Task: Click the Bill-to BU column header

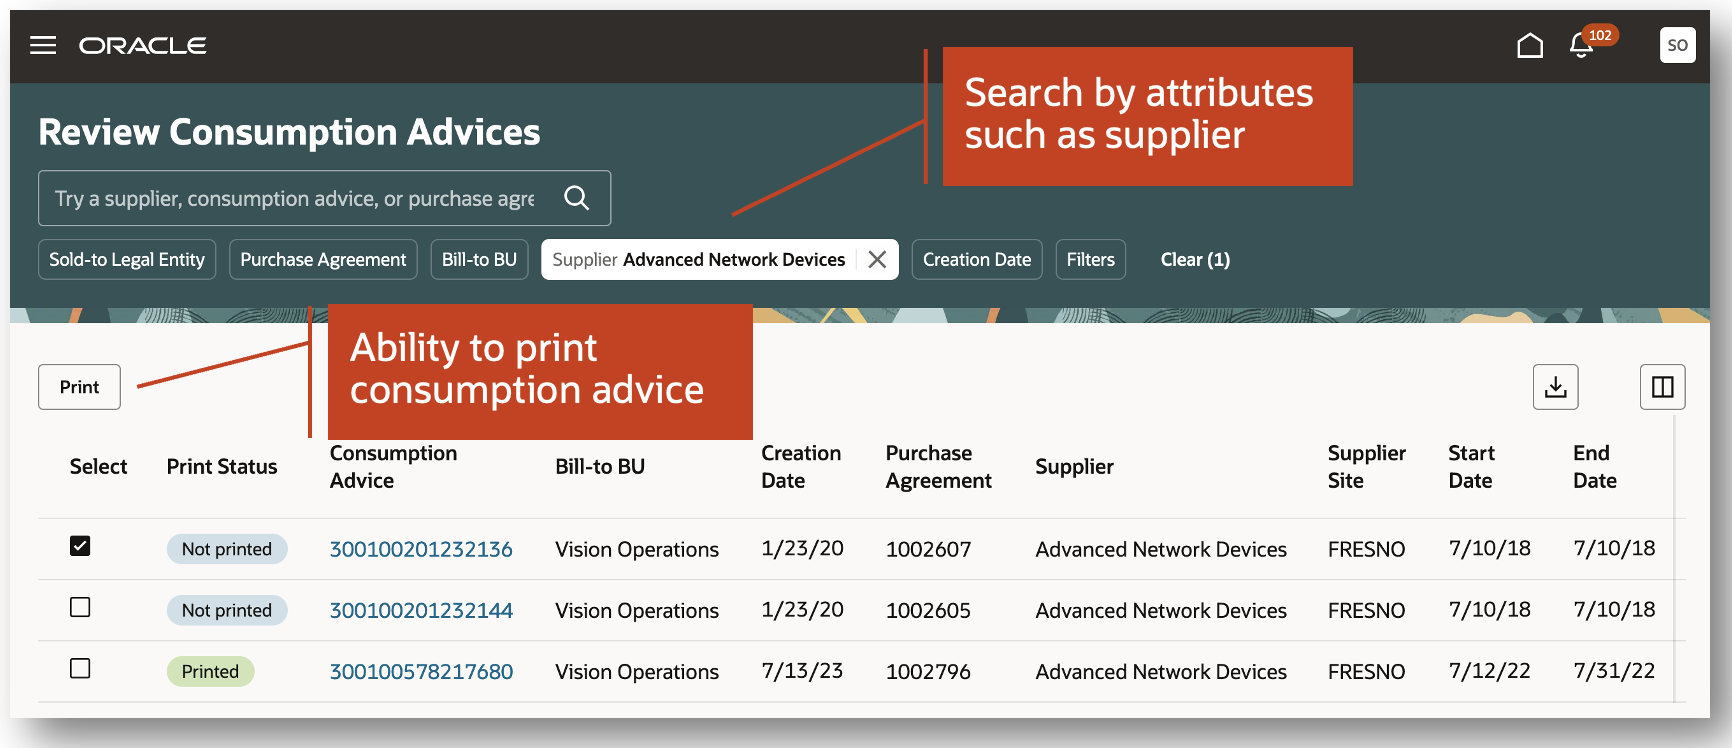Action: pos(600,466)
